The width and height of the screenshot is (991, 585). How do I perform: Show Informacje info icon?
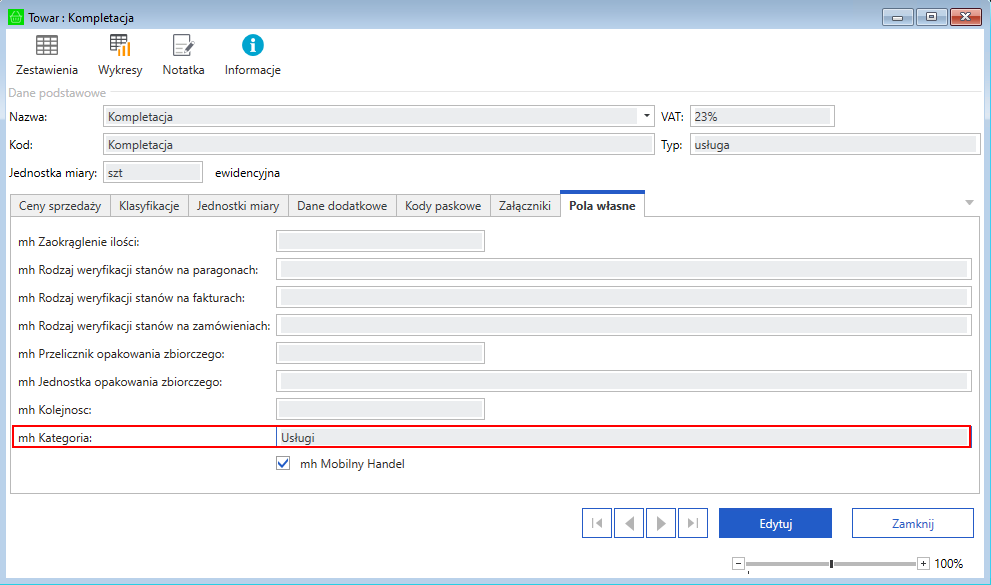coord(253,46)
